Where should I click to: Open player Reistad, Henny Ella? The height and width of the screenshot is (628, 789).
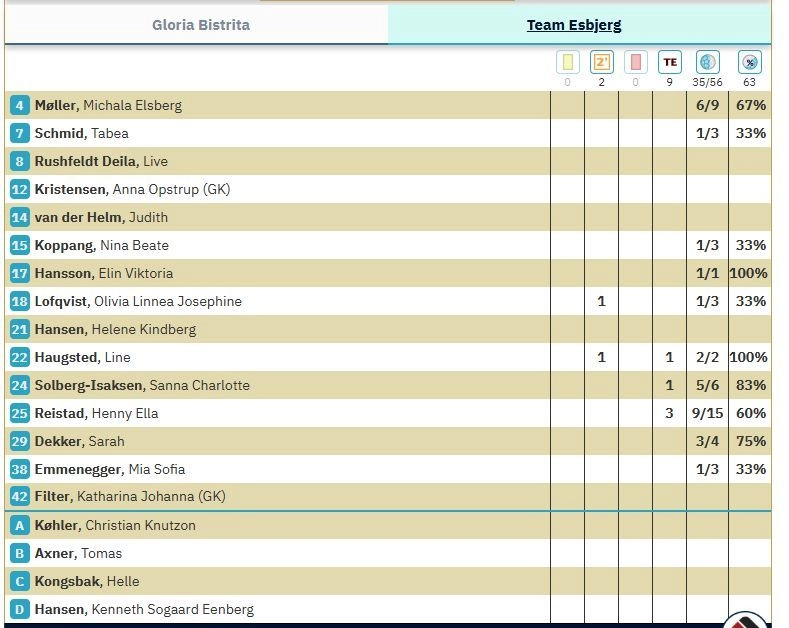pyautogui.click(x=96, y=413)
